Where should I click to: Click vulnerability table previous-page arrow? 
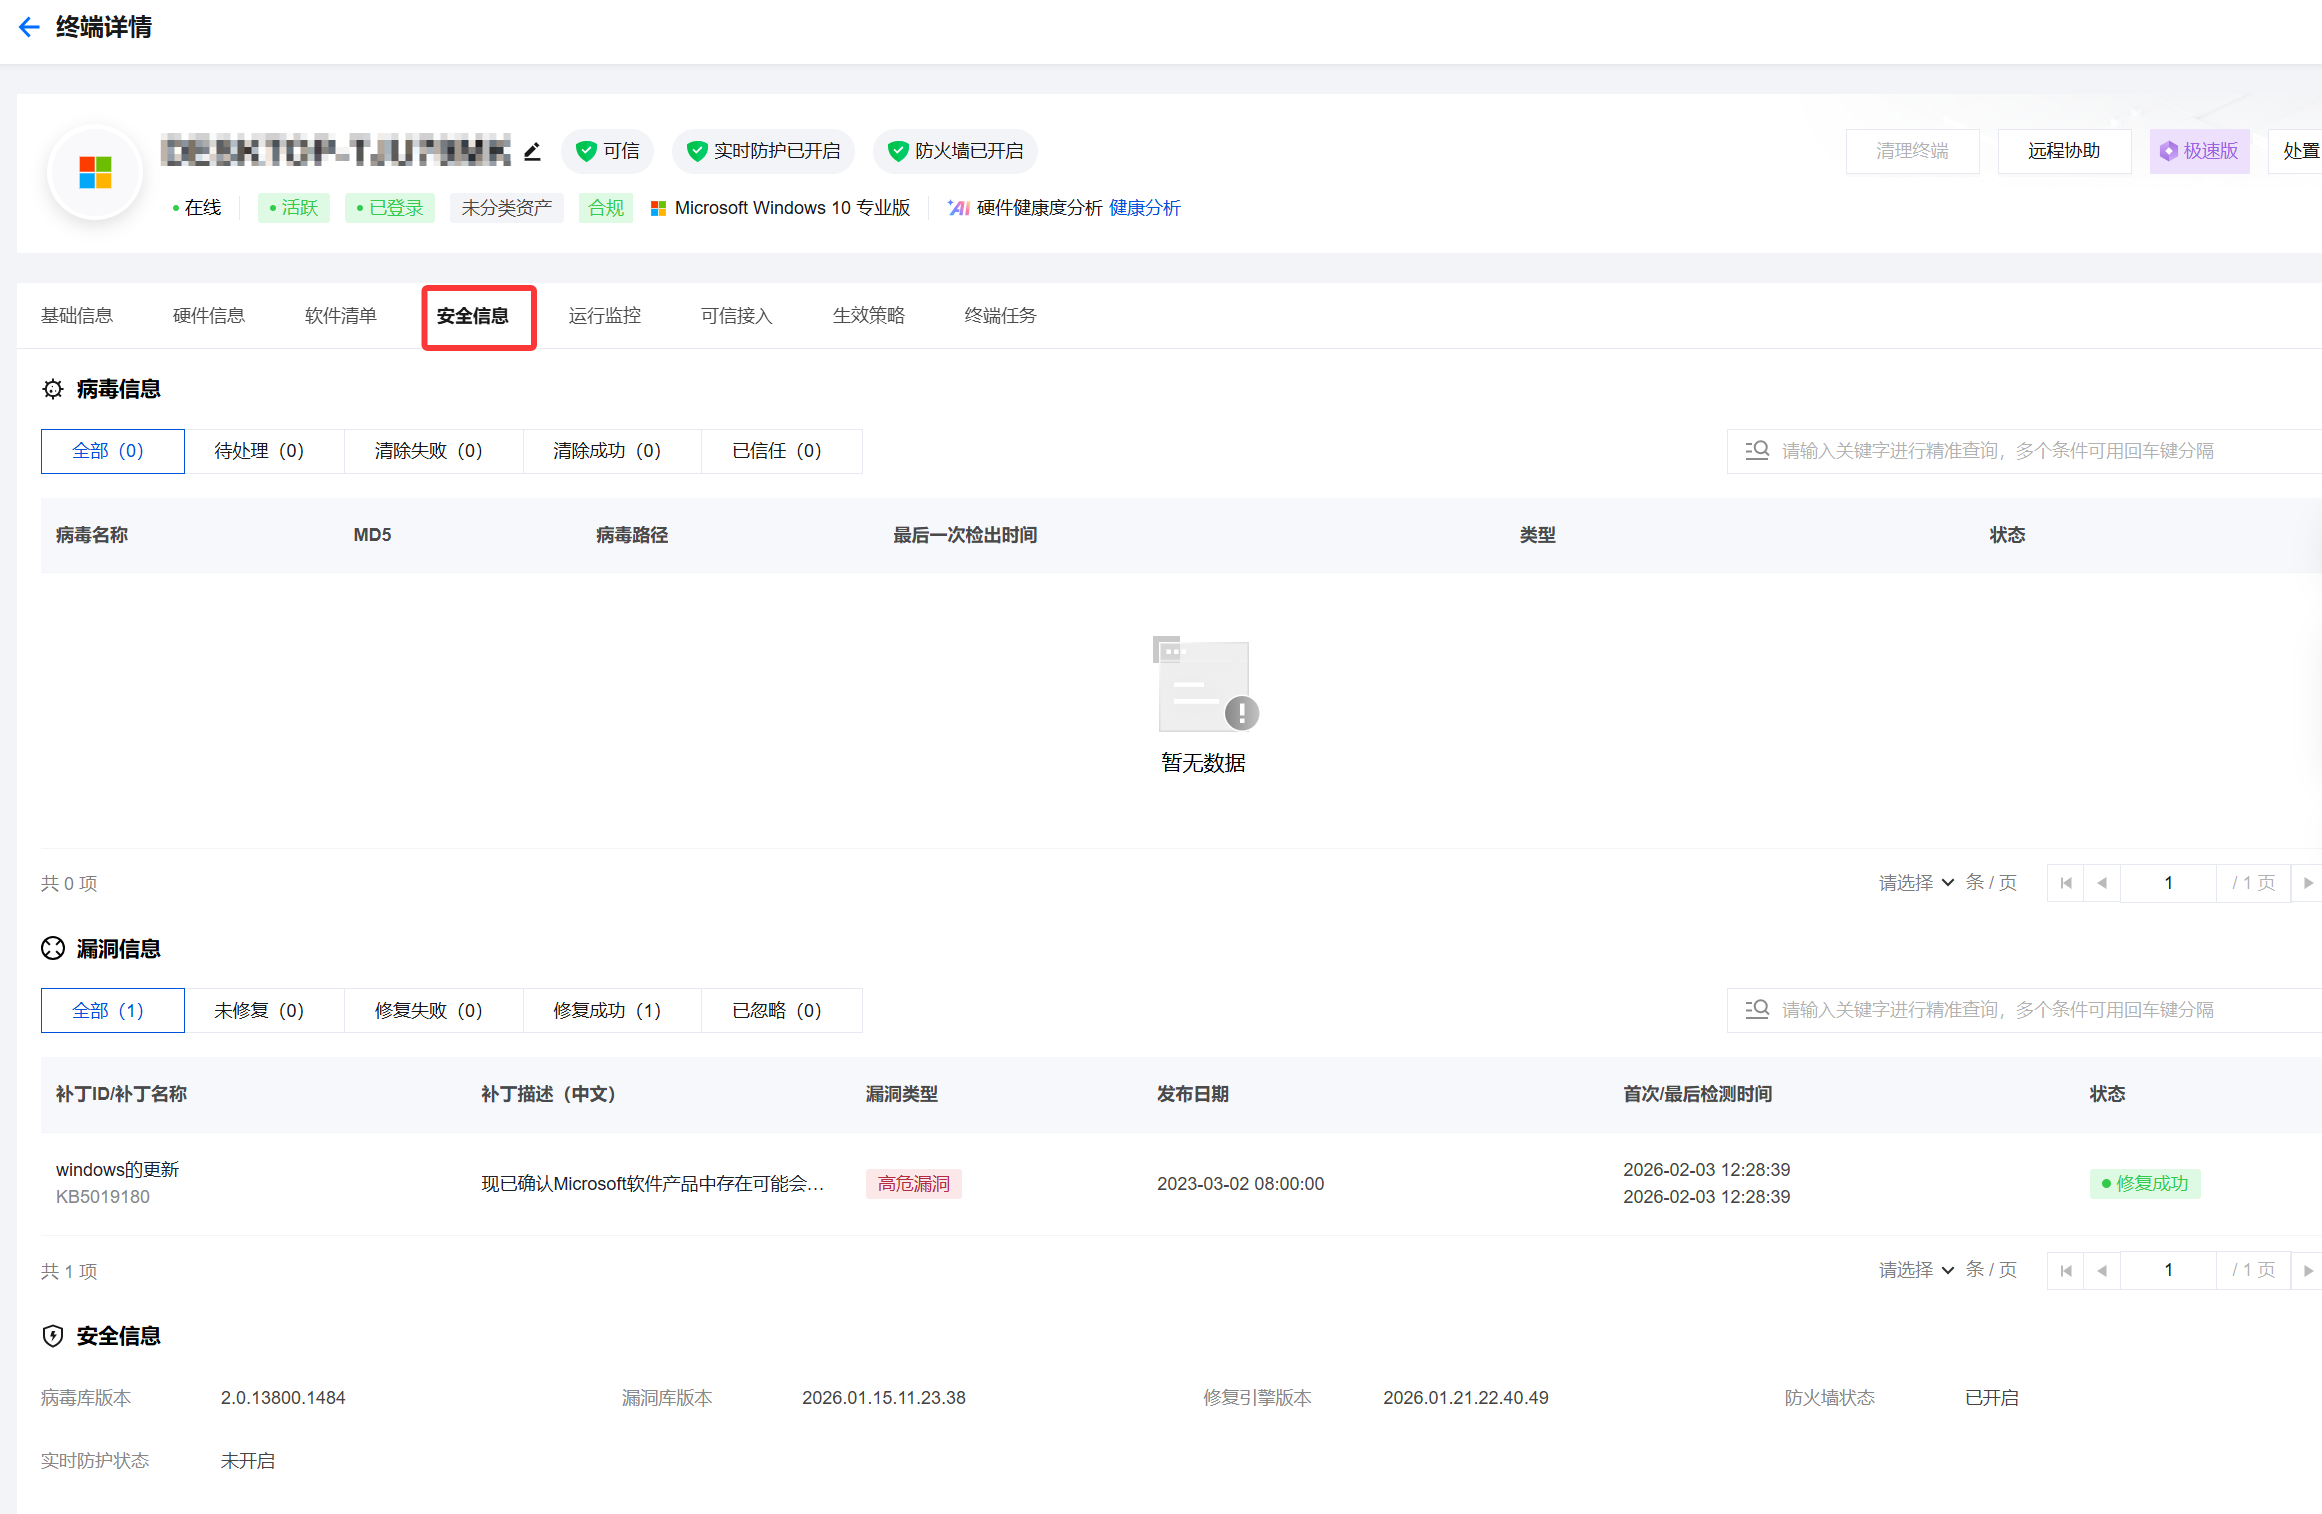tap(2101, 1270)
